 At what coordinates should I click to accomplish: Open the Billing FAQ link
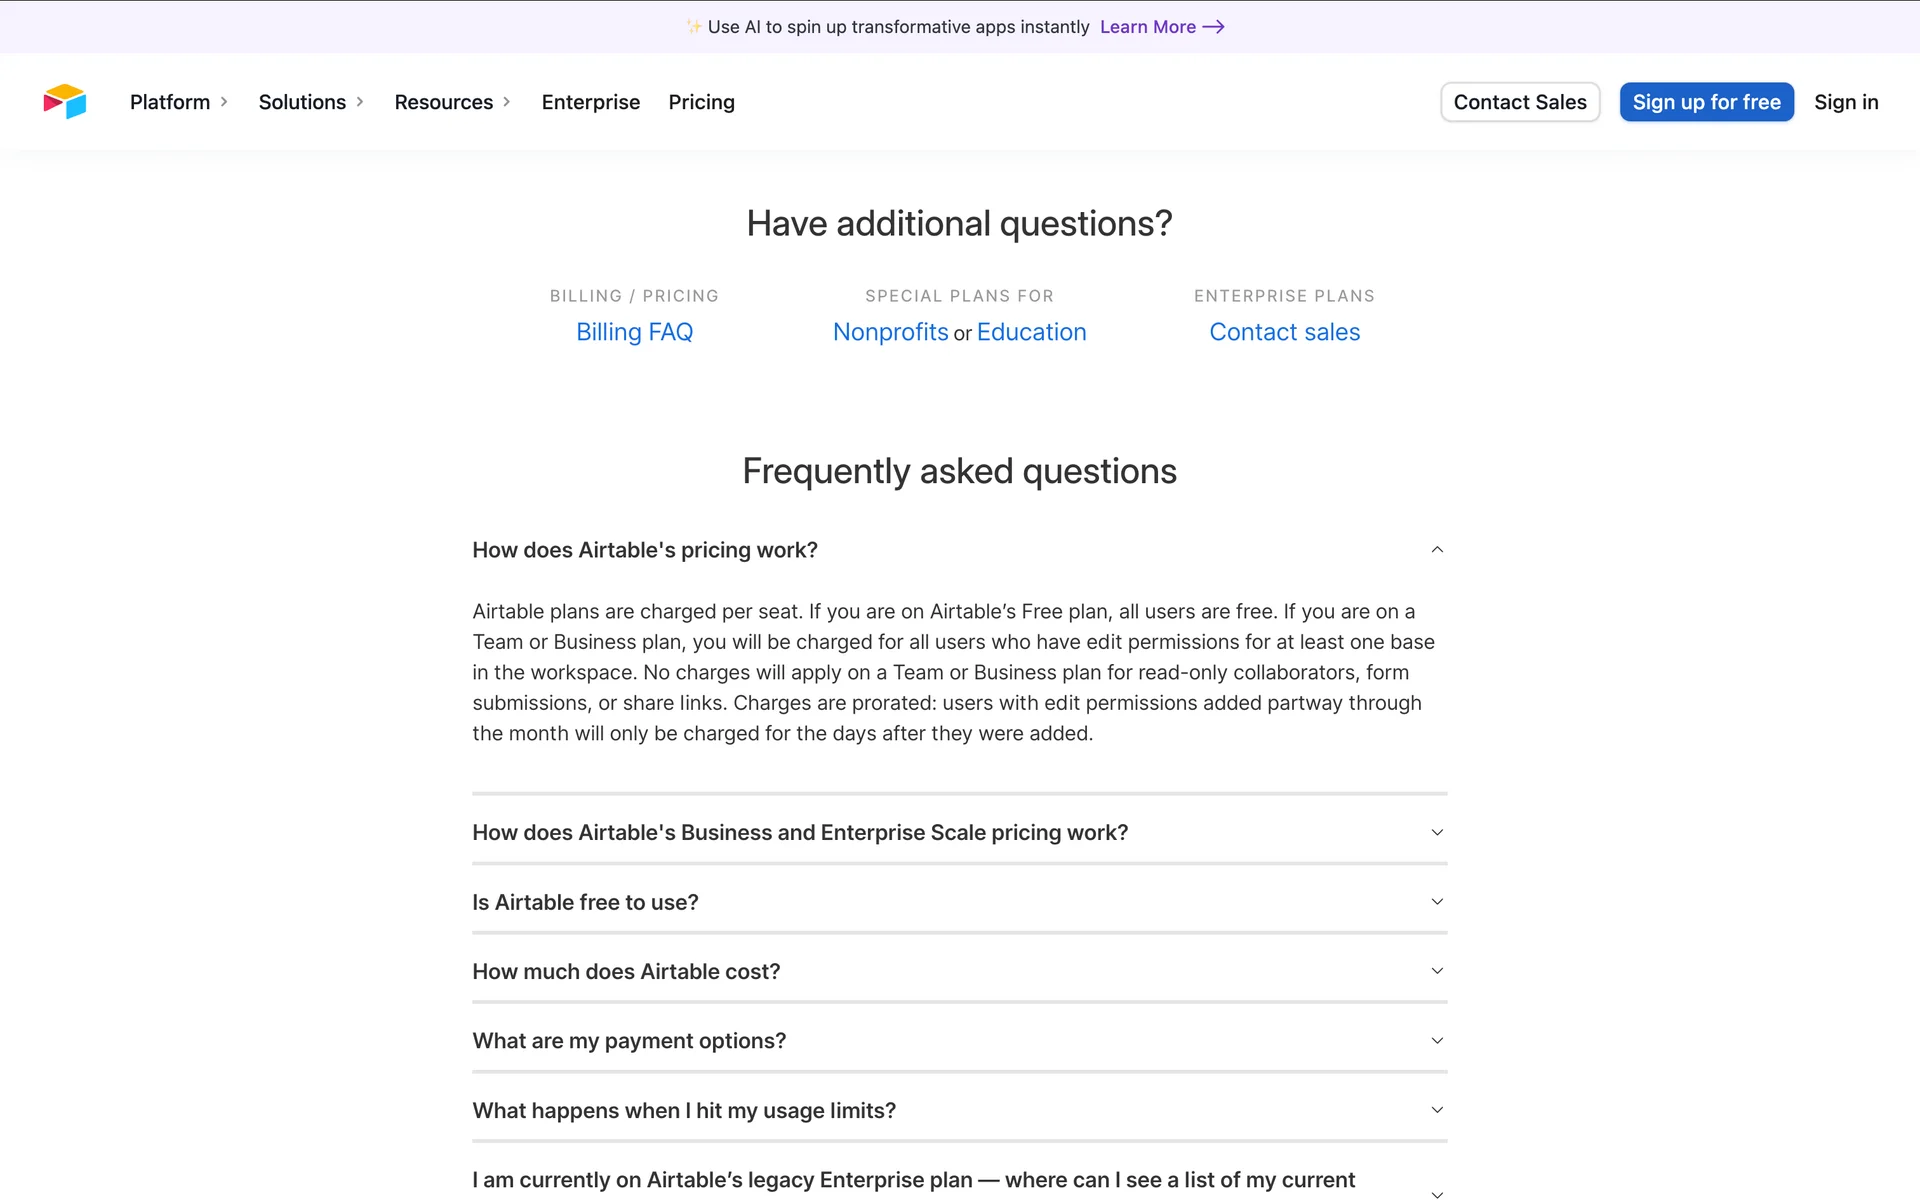[634, 332]
